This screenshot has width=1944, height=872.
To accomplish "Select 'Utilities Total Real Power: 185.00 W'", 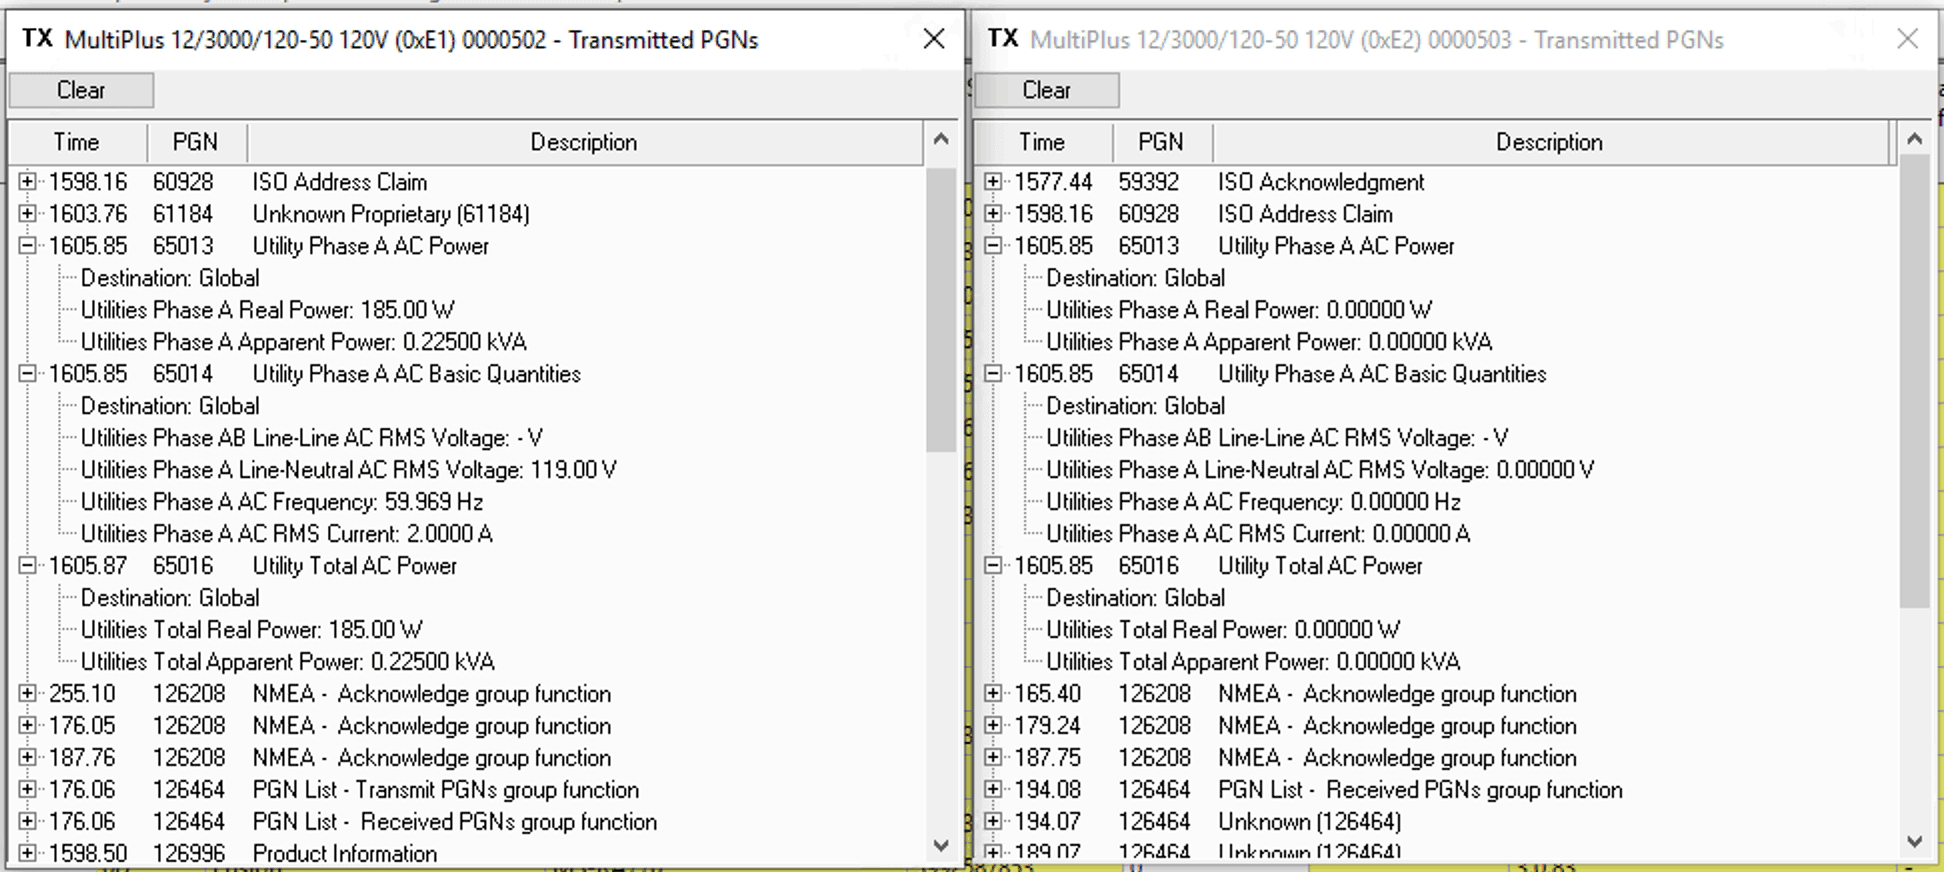I will click(x=252, y=630).
